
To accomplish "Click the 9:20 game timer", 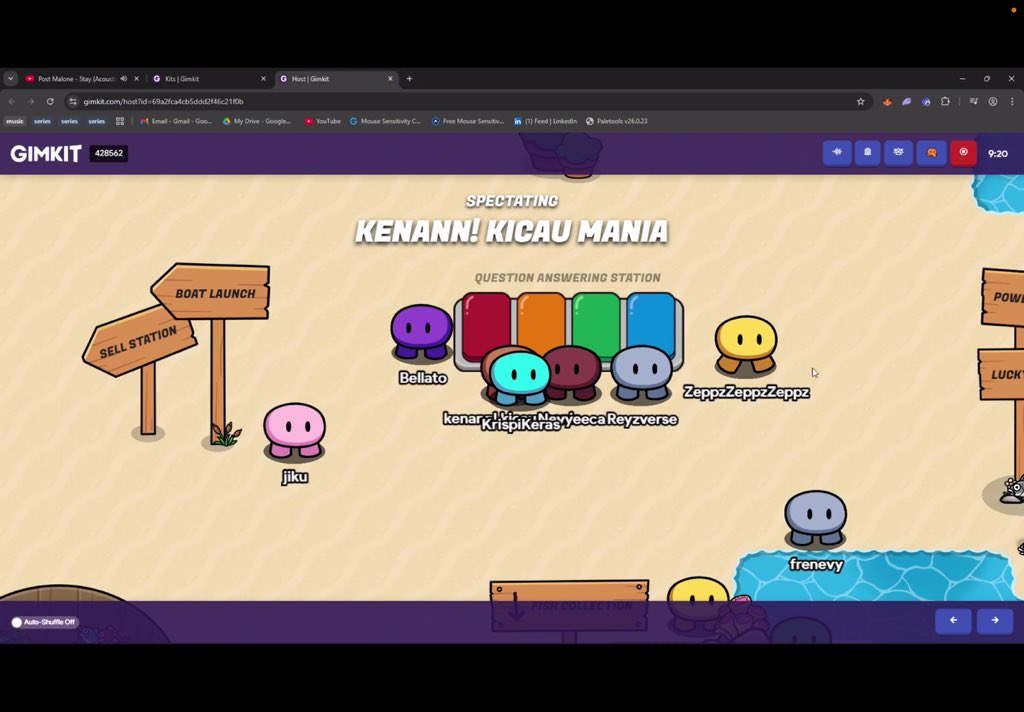I will point(997,154).
